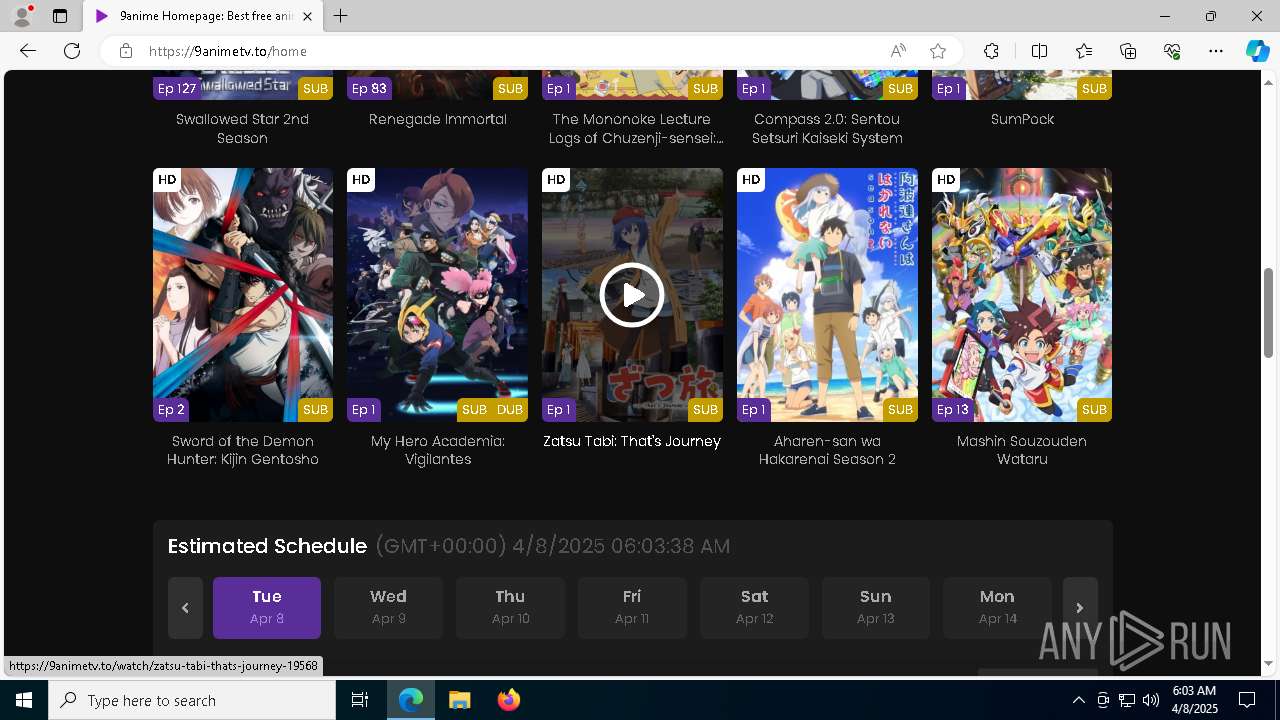
Task: Open the browser profile icon
Action: tap(22, 16)
